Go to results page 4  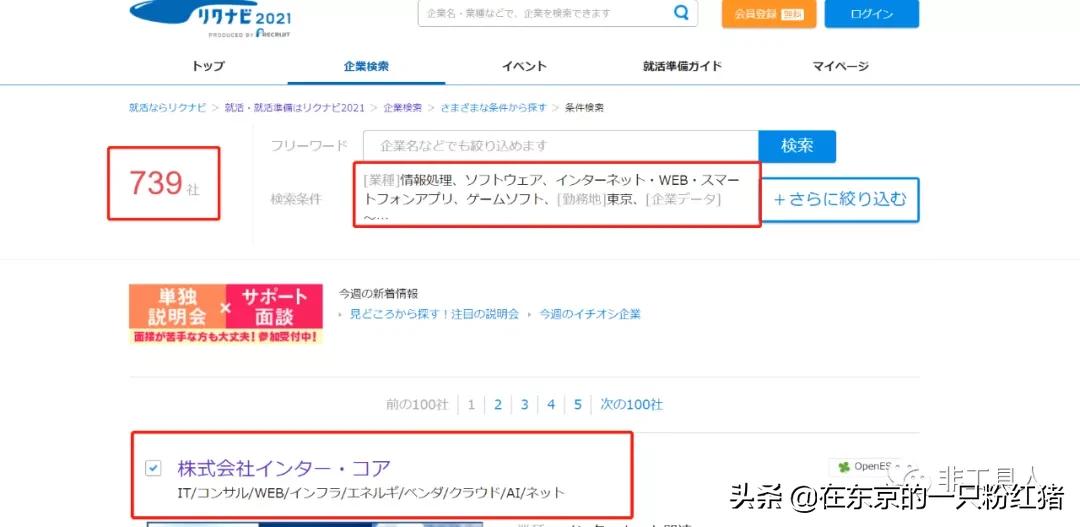coord(551,405)
